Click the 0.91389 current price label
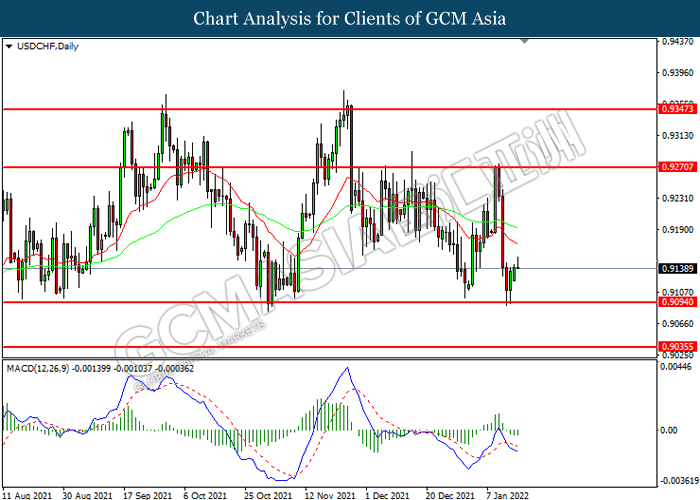 (x=677, y=269)
